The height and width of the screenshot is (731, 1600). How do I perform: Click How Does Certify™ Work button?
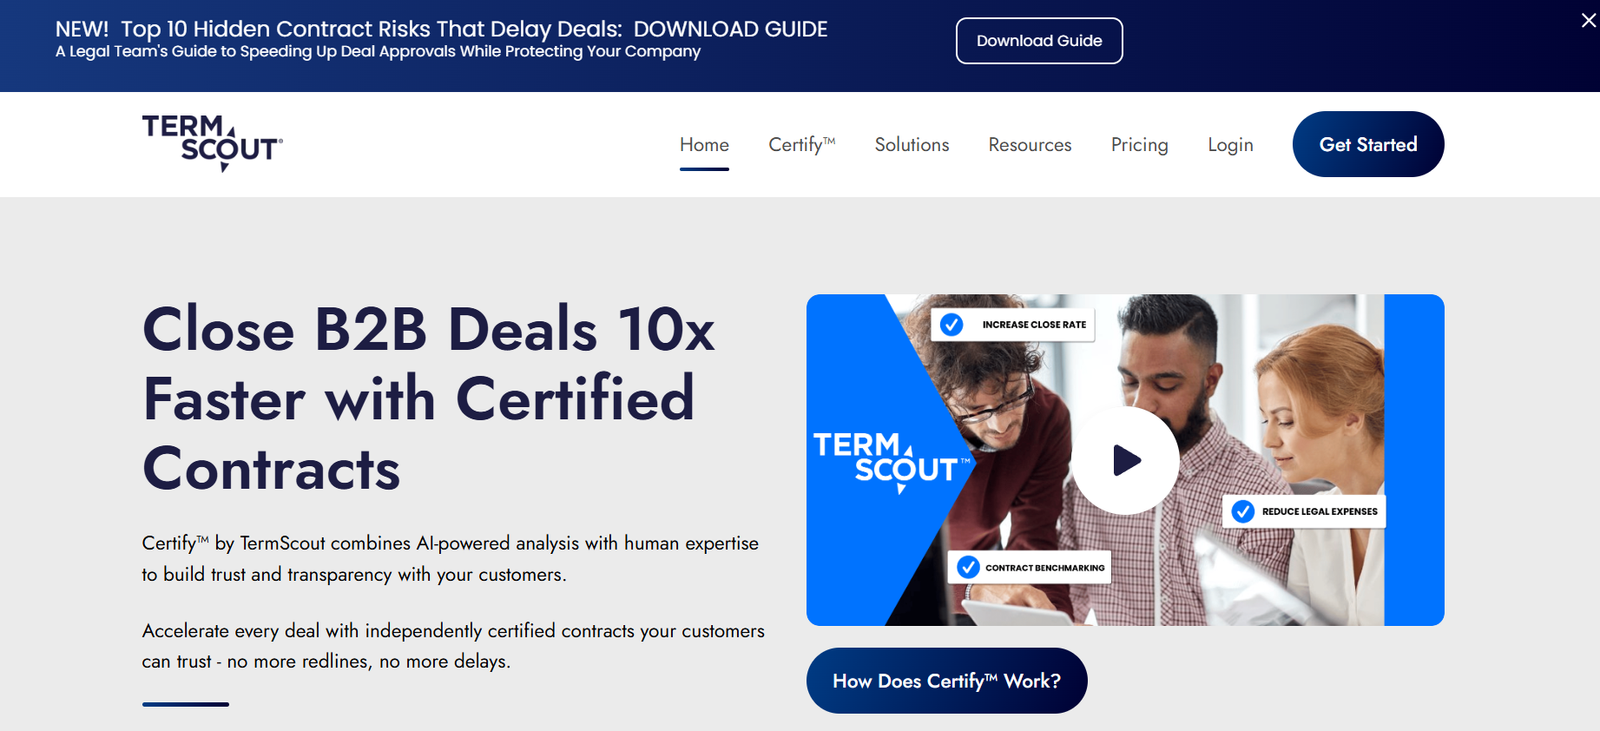coord(947,681)
